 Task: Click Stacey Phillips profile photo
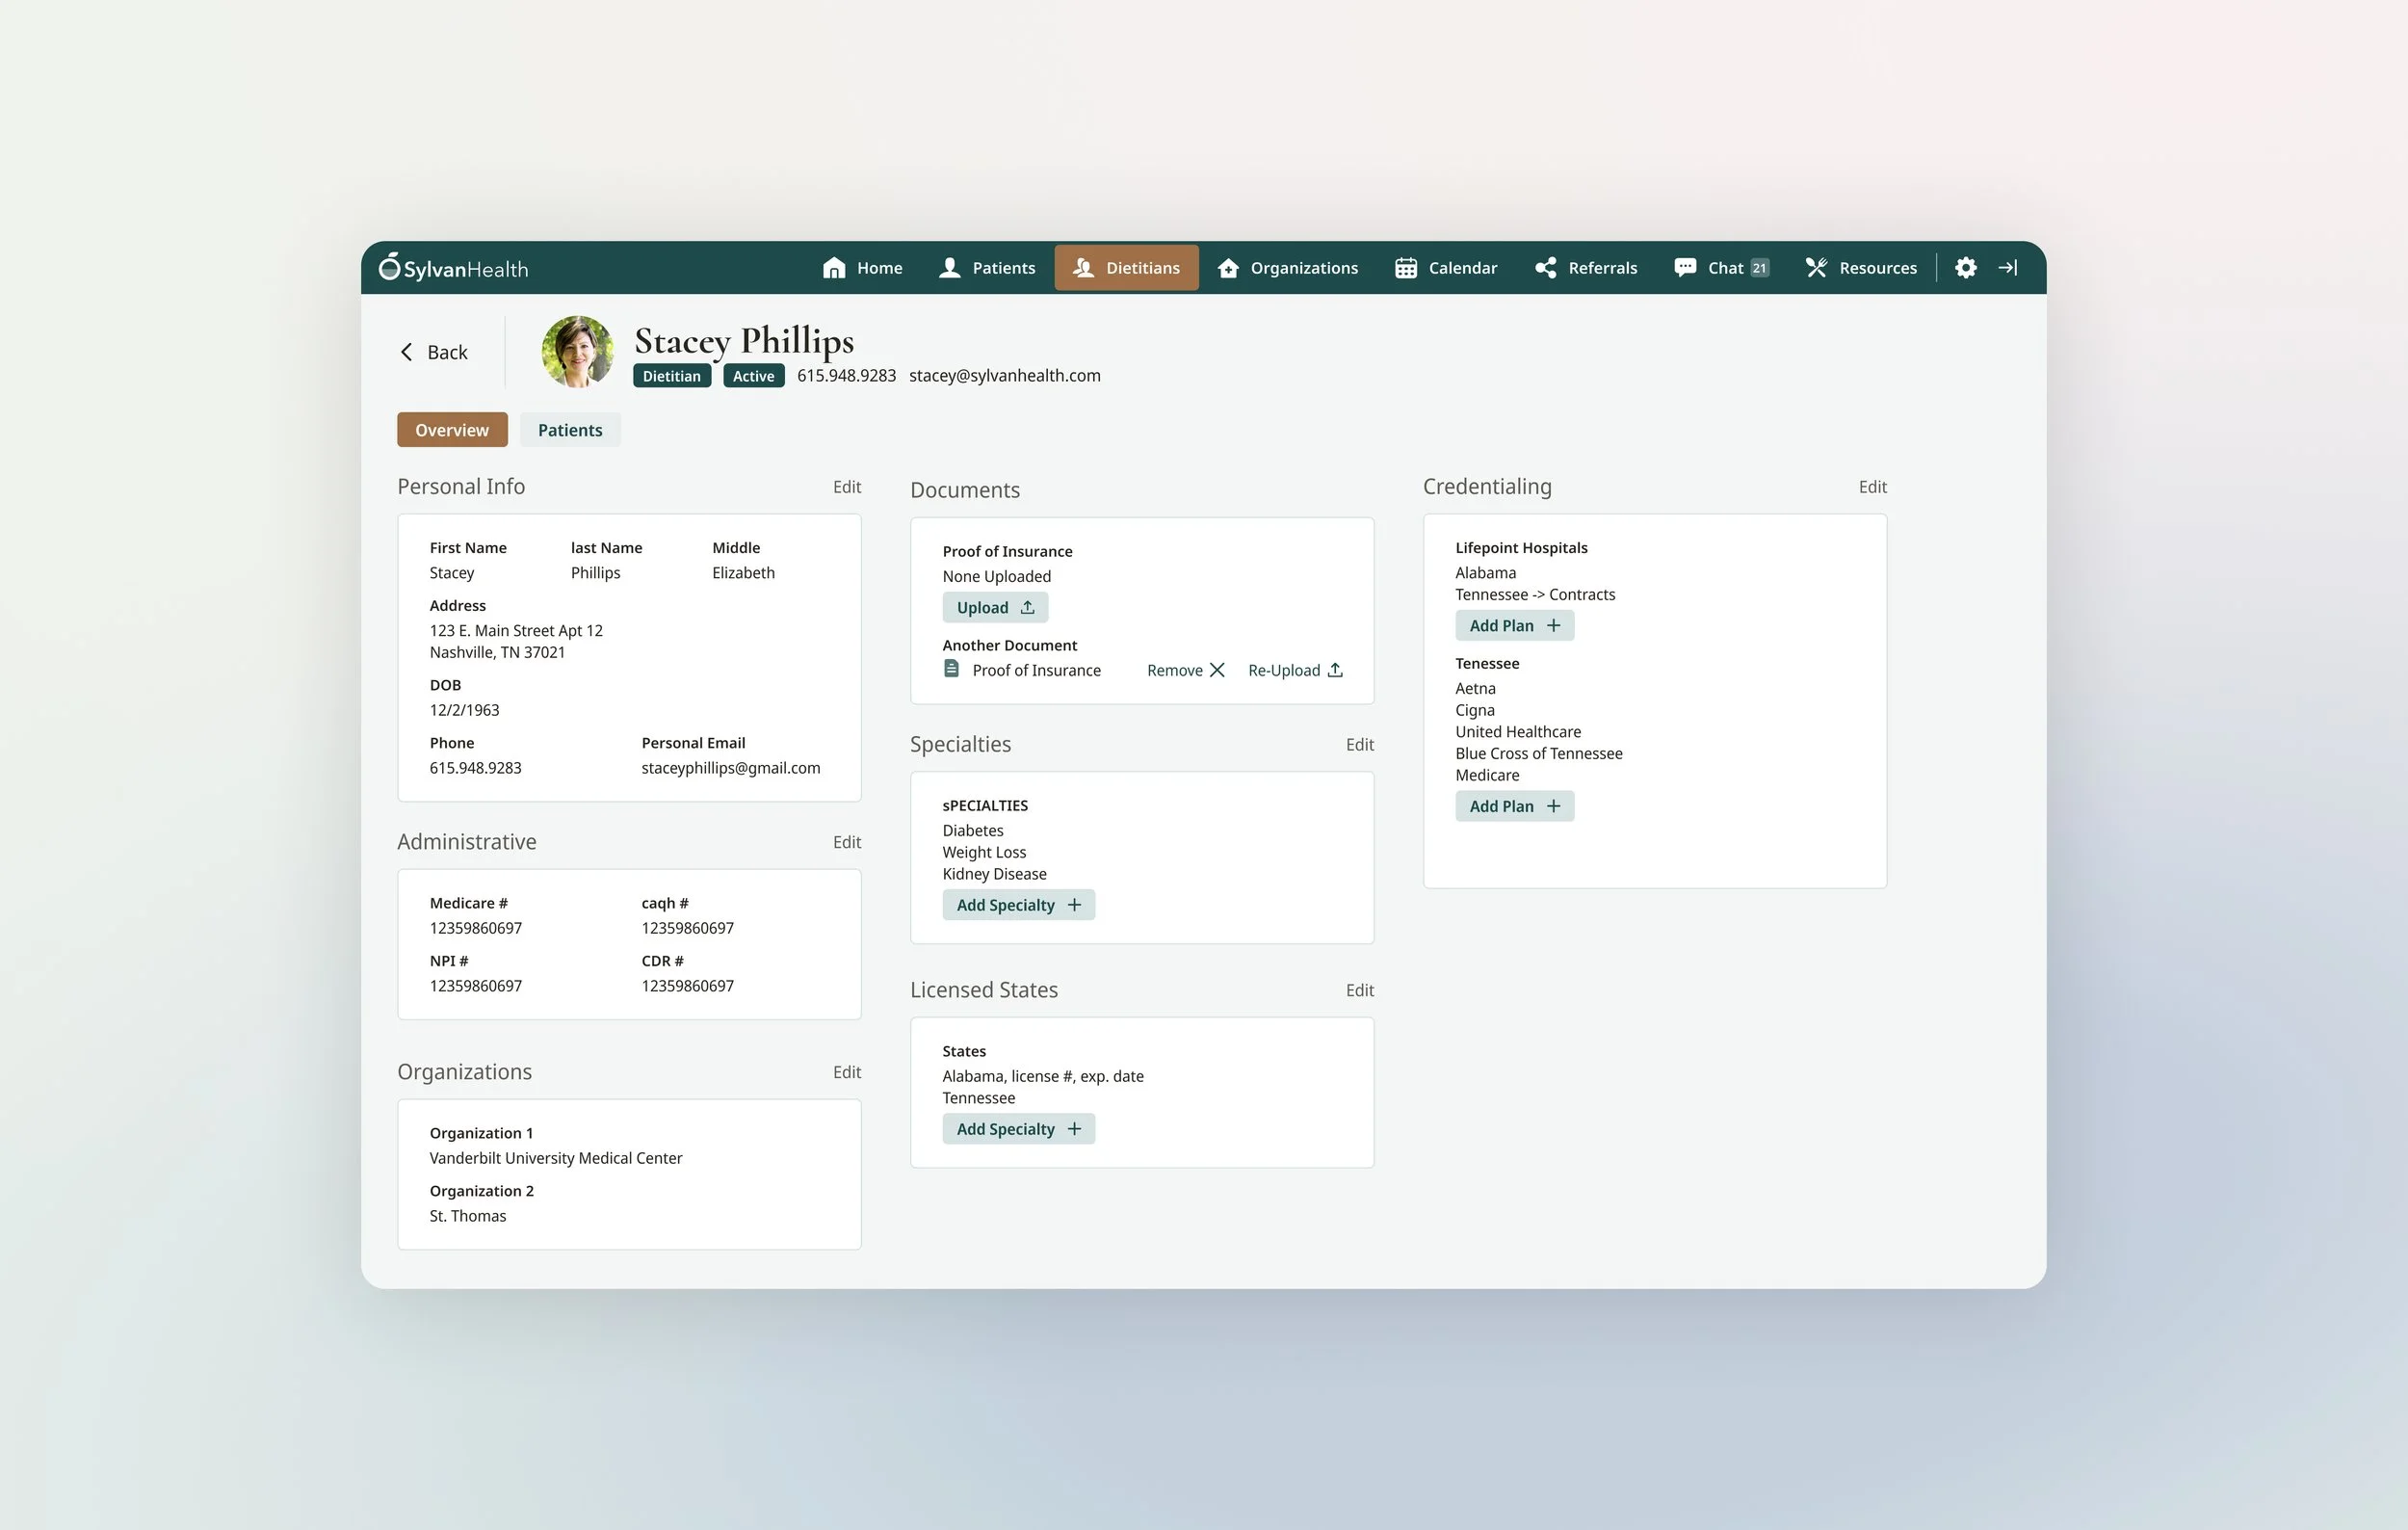[x=577, y=352]
